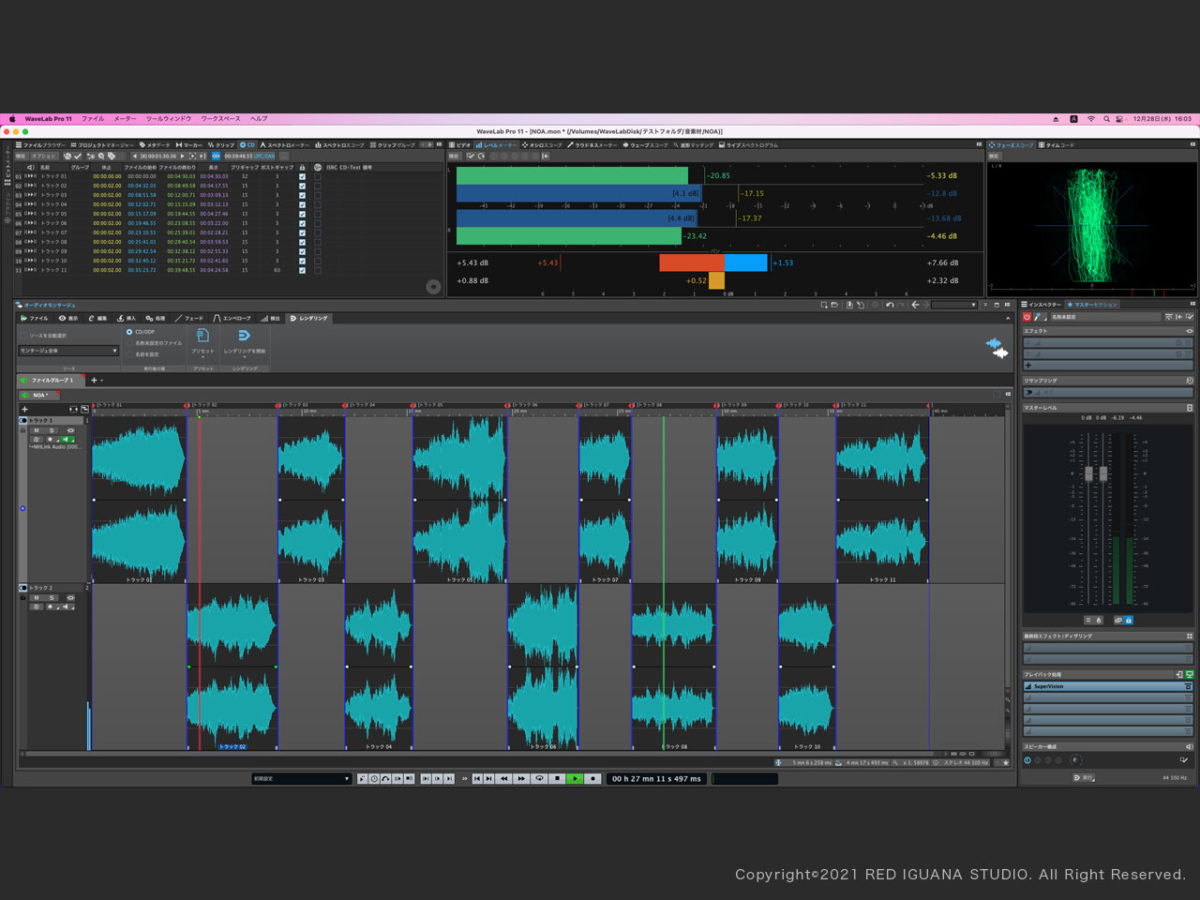The image size is (1200, 900).
Task: Start playback with the green play button
Action: [x=575, y=778]
